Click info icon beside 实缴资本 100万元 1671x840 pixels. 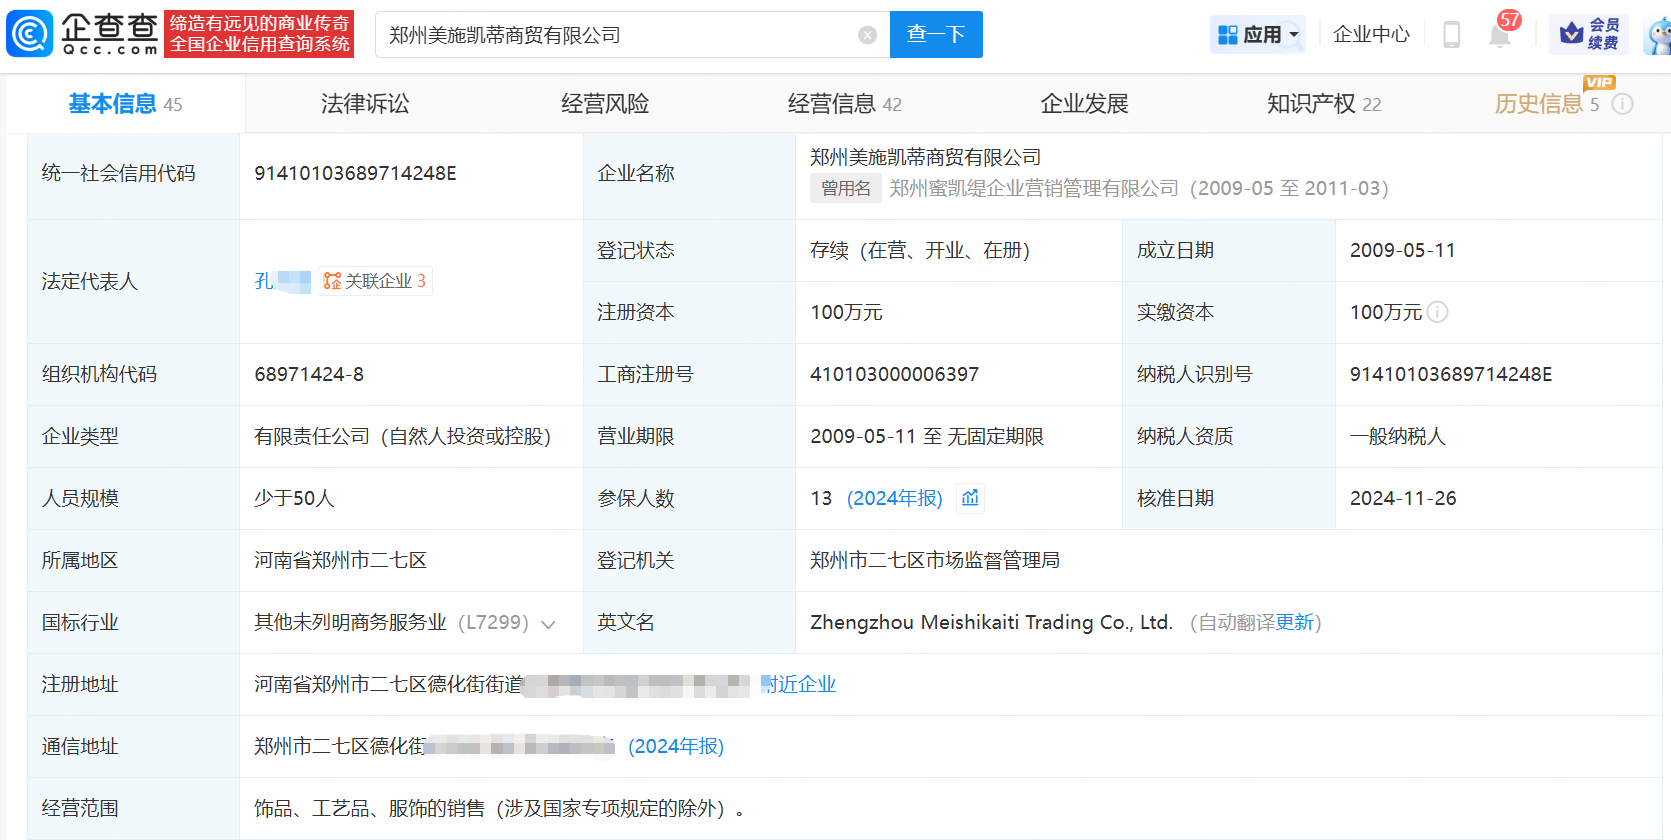[1437, 312]
